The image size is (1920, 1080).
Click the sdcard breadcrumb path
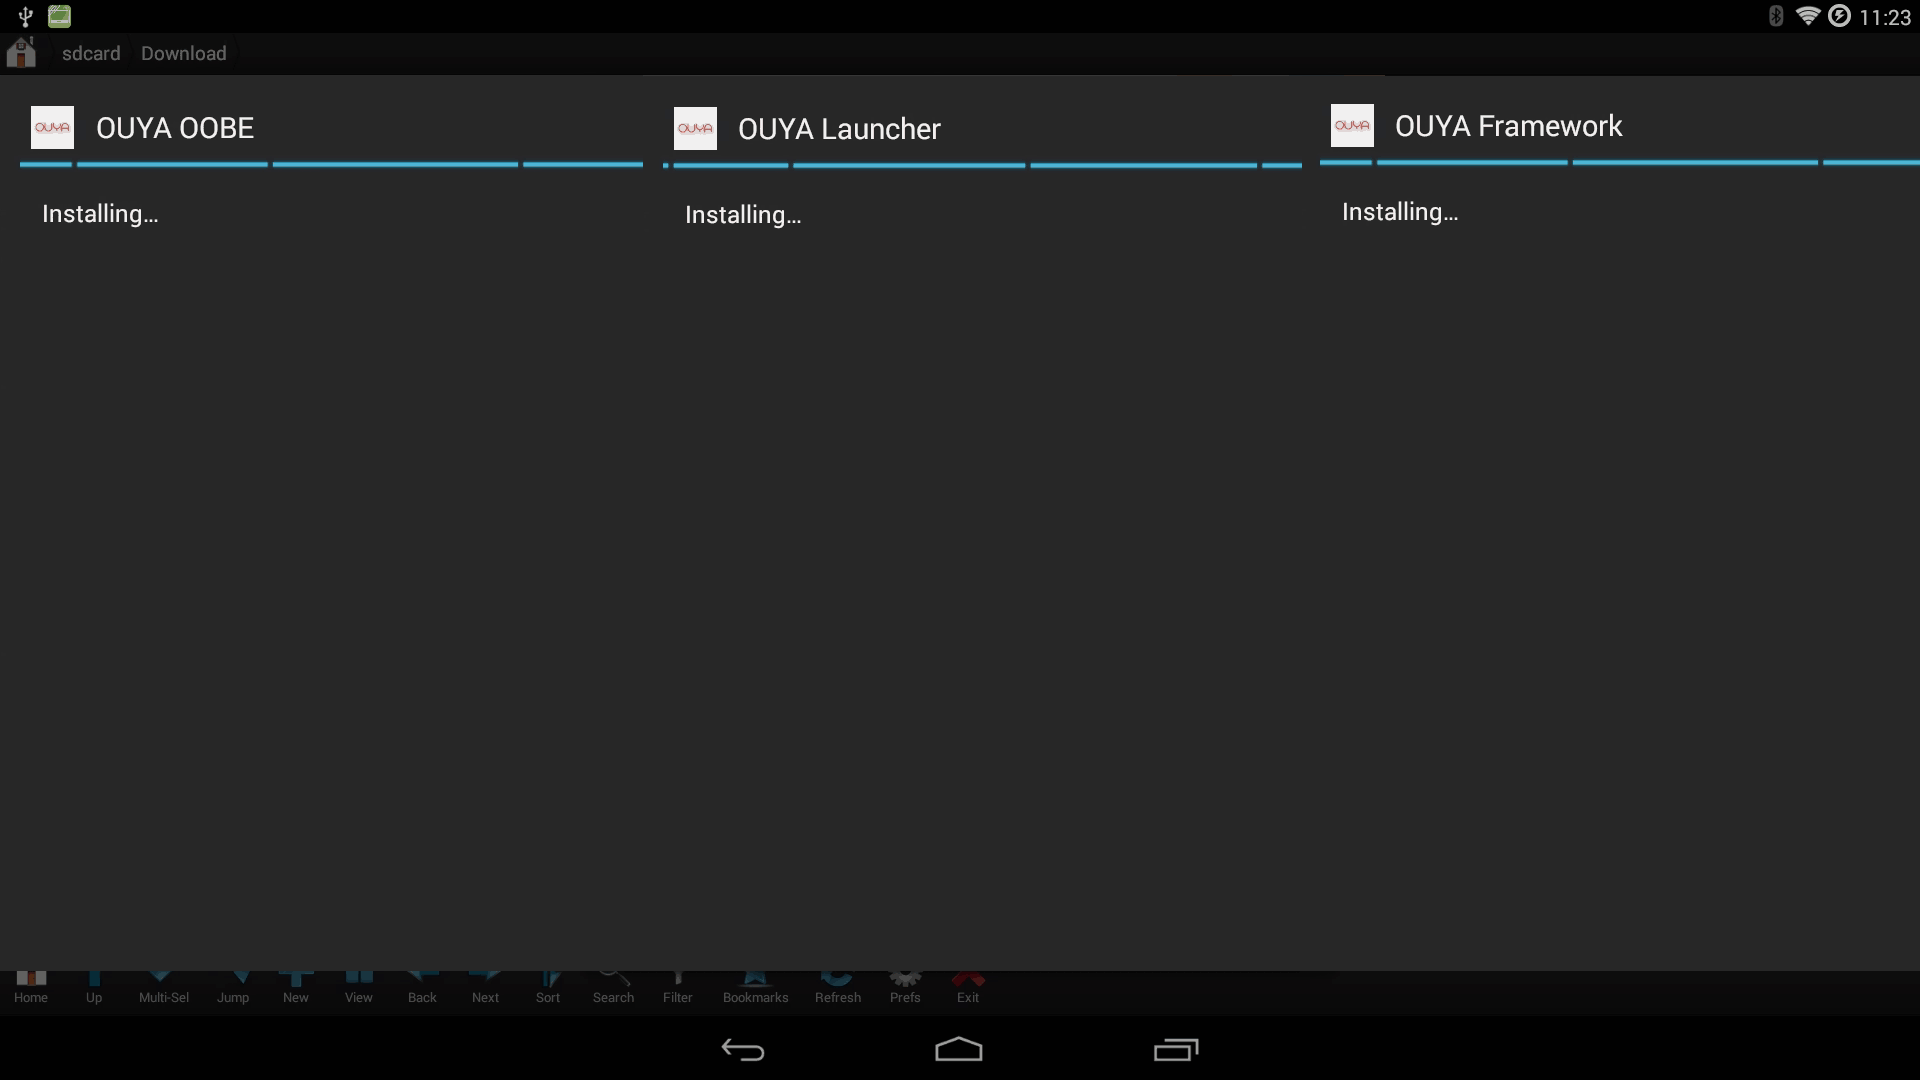[x=91, y=53]
